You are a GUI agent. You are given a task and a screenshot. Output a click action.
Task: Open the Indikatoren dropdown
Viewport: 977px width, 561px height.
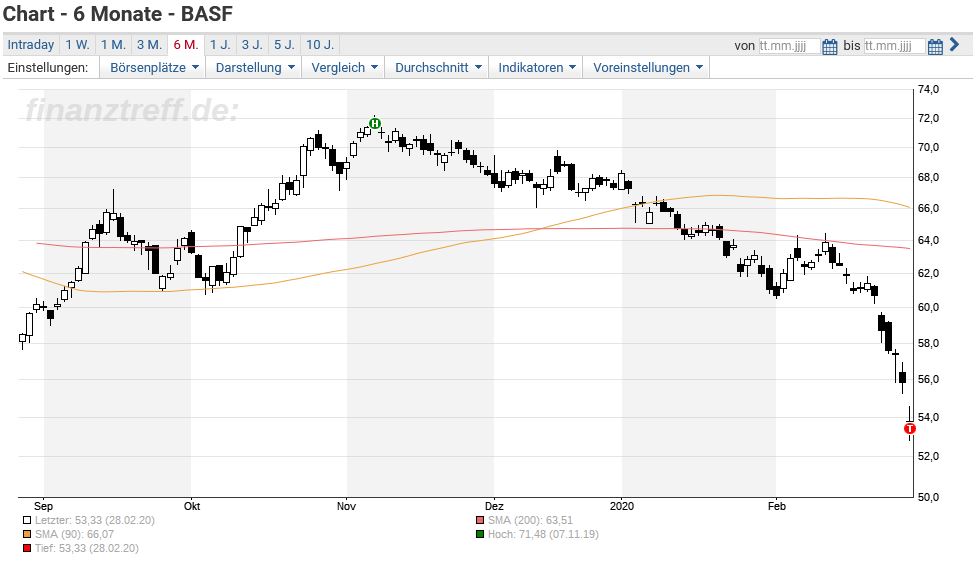pos(536,67)
